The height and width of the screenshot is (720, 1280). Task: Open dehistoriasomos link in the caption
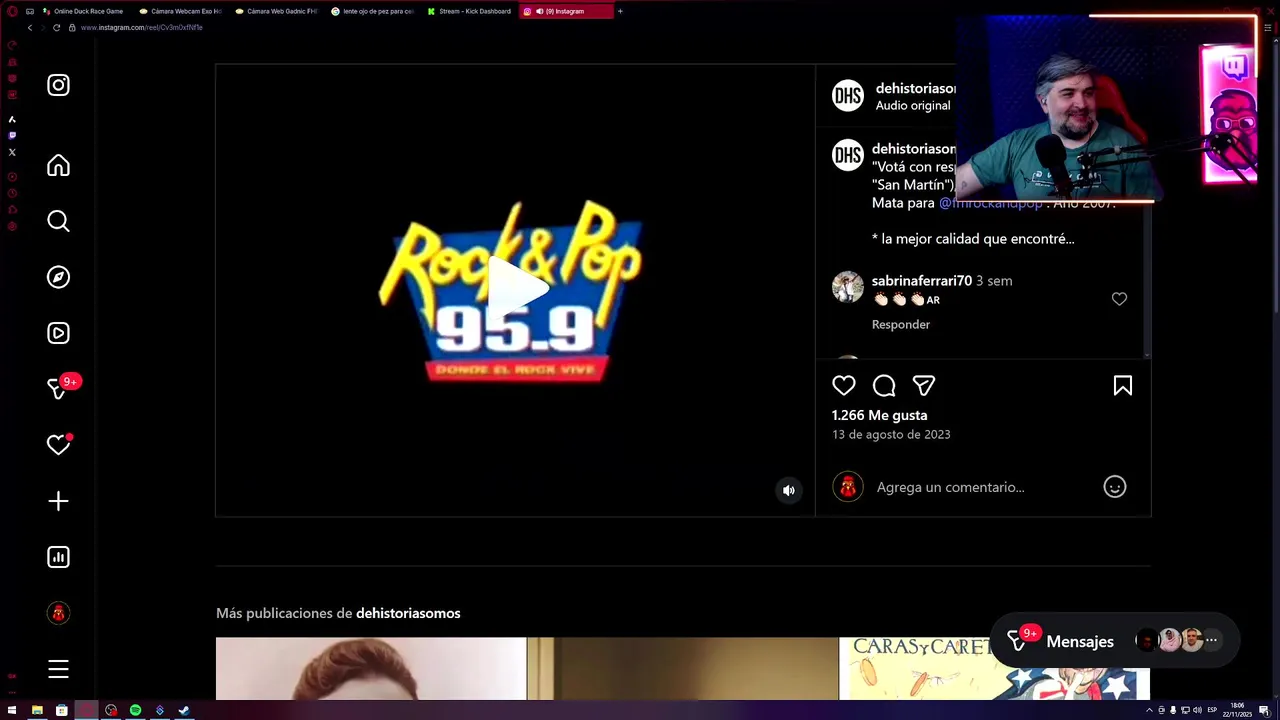(914, 149)
